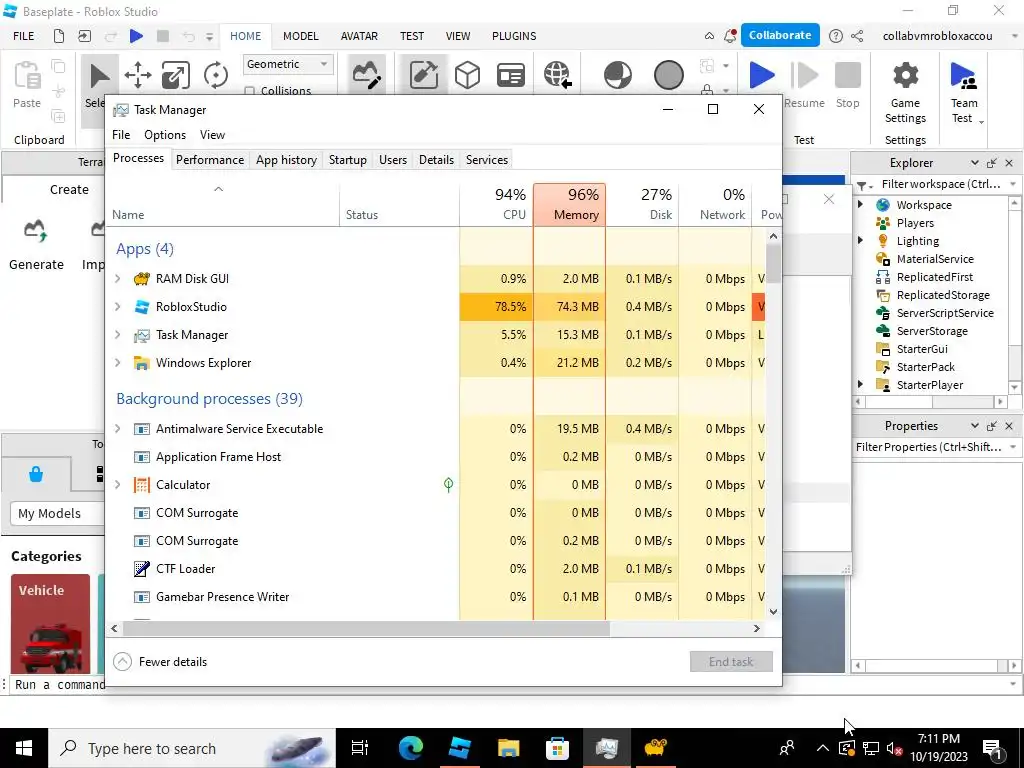
Task: Open the Performance tab
Action: click(210, 160)
